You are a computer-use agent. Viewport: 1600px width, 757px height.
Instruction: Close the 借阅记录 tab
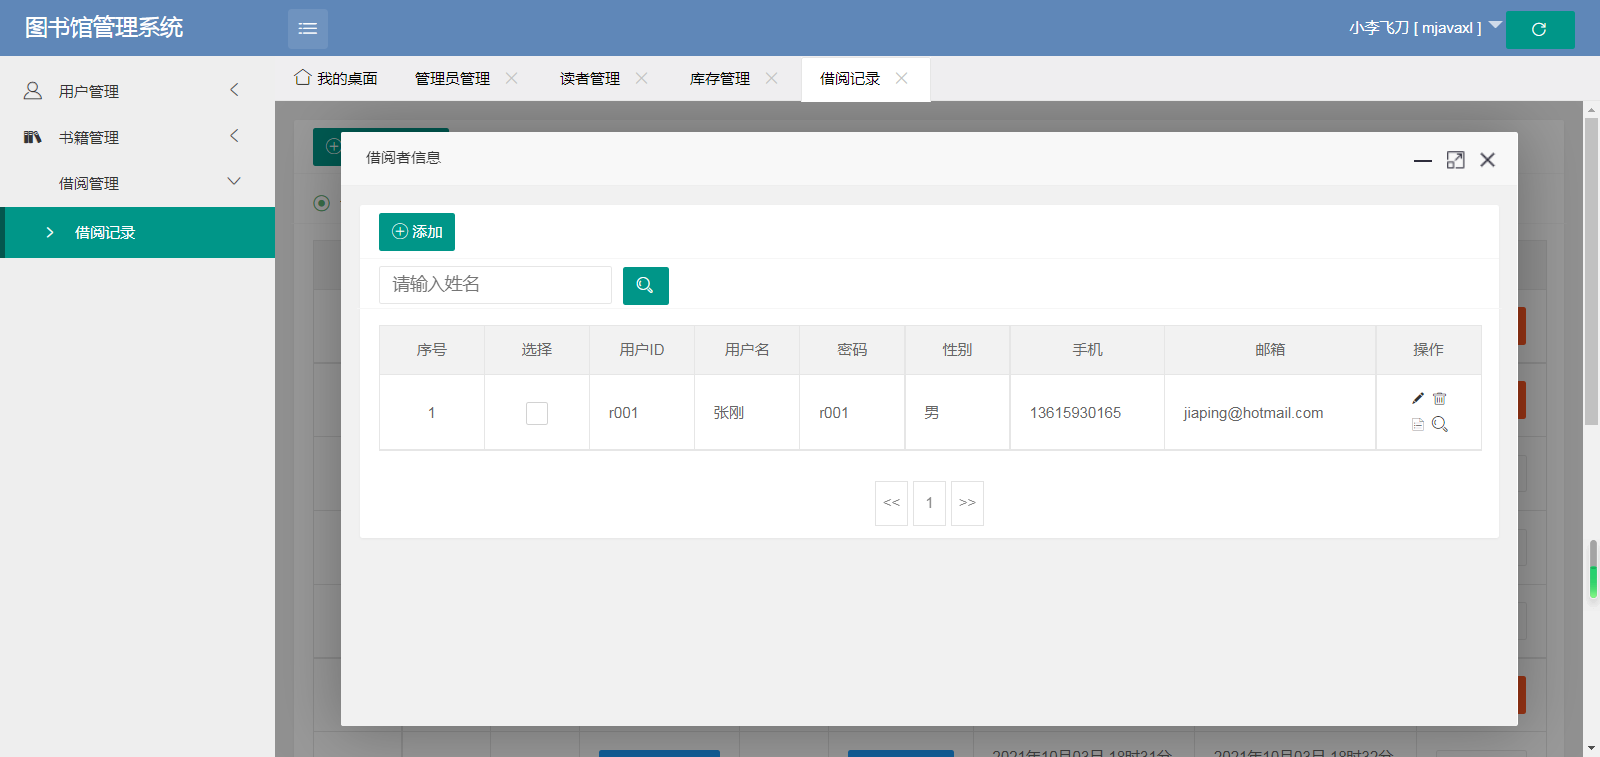point(902,78)
